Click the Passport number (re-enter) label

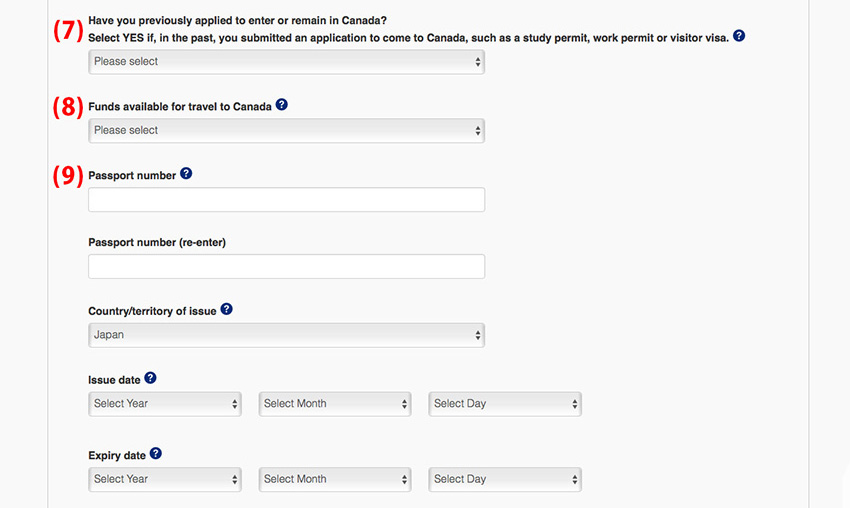pos(157,242)
